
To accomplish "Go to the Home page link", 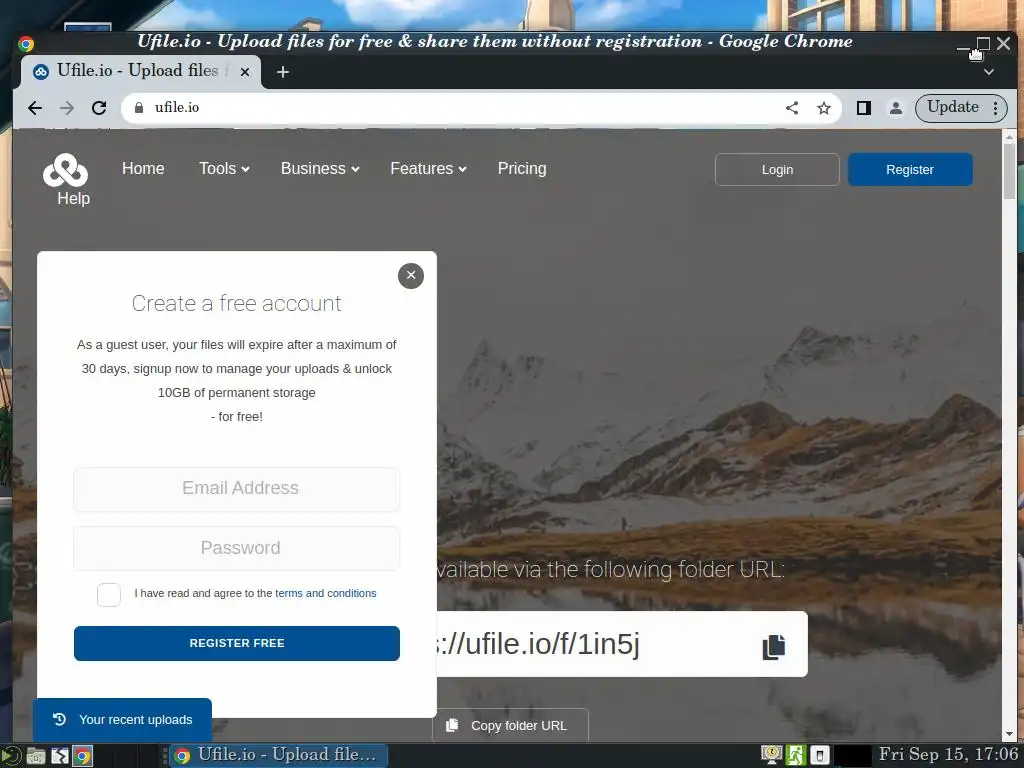I will coord(143,168).
